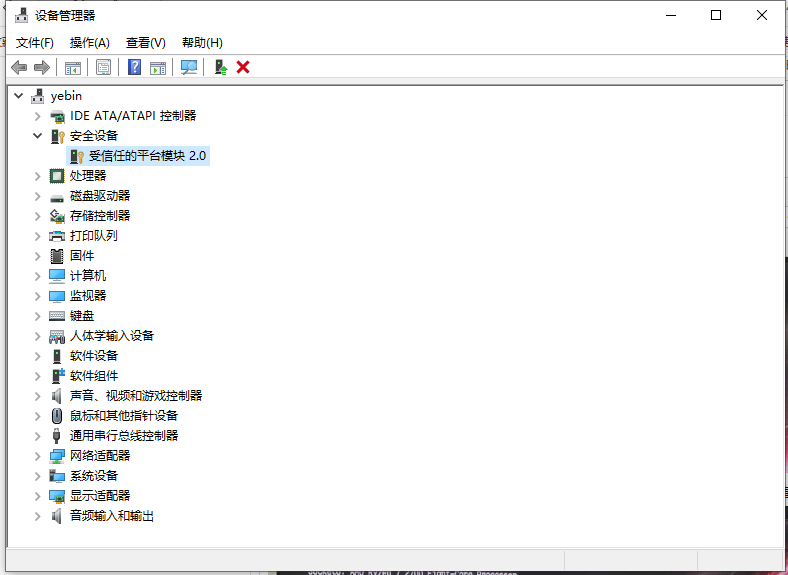The width and height of the screenshot is (788, 575).
Task: Select the 打印队列 label
Action: tap(93, 236)
